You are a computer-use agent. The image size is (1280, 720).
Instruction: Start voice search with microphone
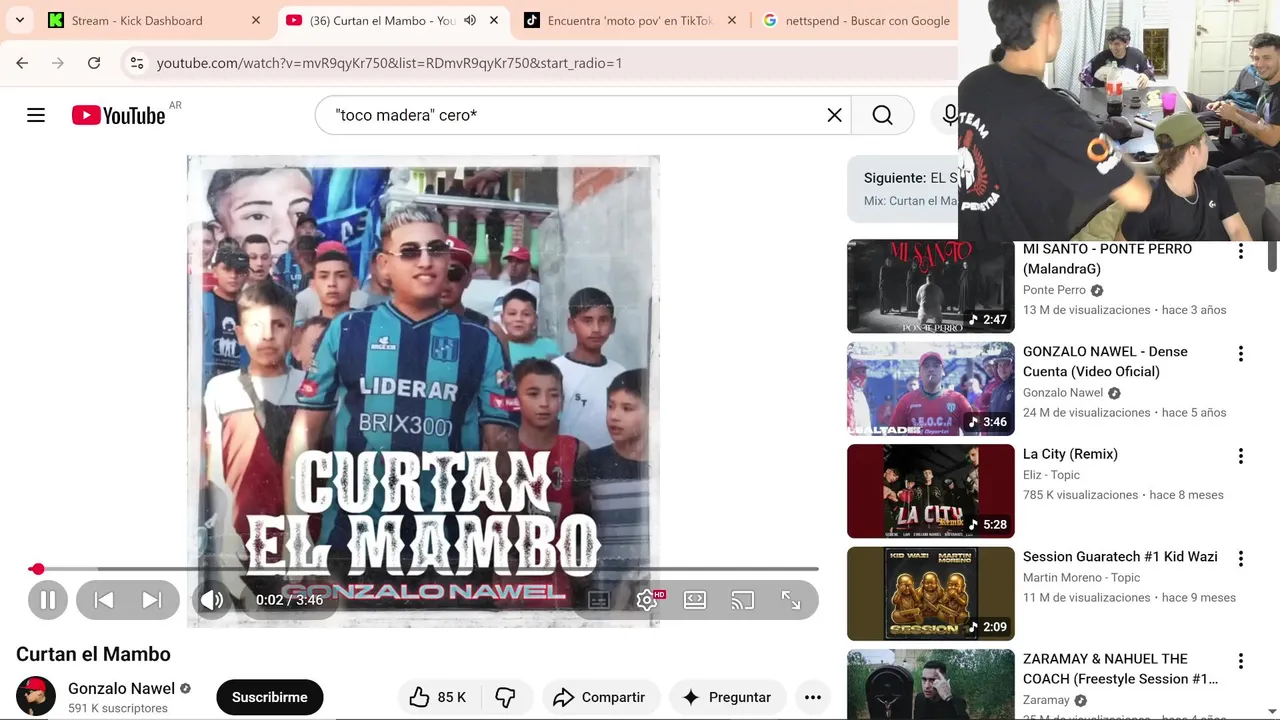(x=949, y=115)
